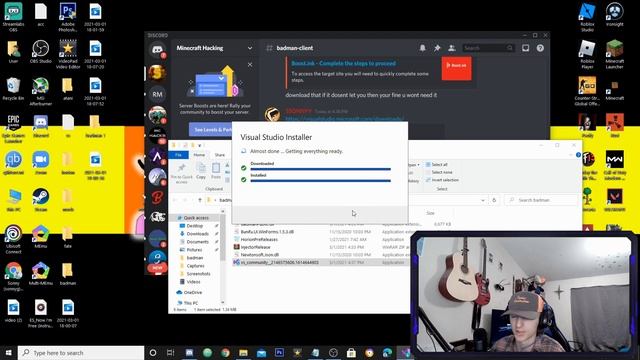Toggle Discord member list icon

point(451,48)
